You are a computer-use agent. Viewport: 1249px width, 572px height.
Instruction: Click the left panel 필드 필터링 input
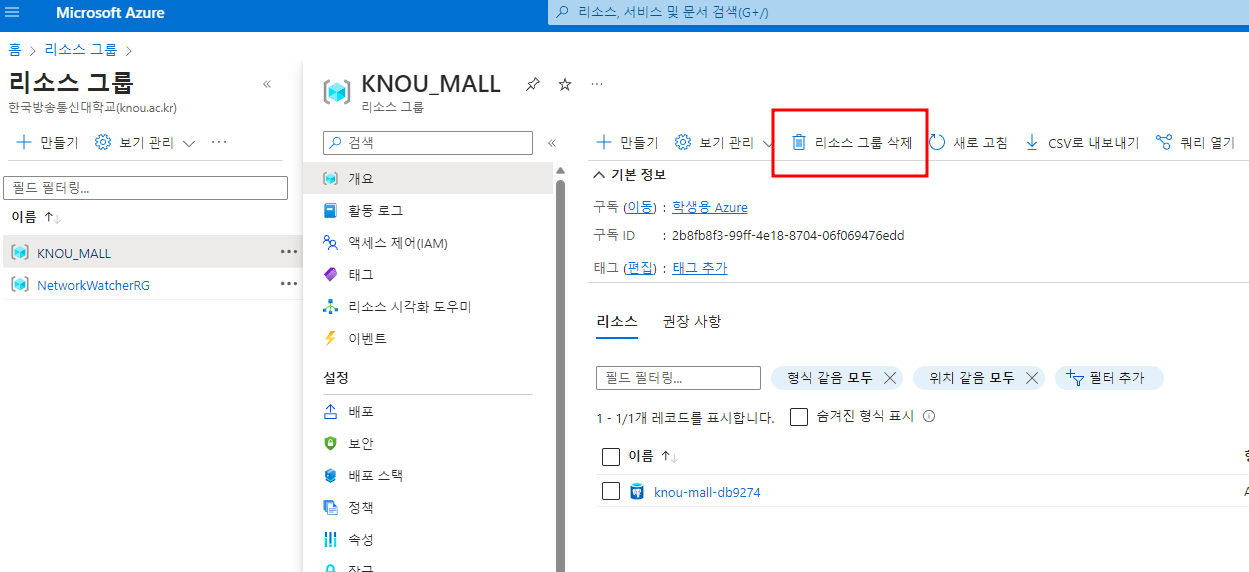click(x=147, y=188)
